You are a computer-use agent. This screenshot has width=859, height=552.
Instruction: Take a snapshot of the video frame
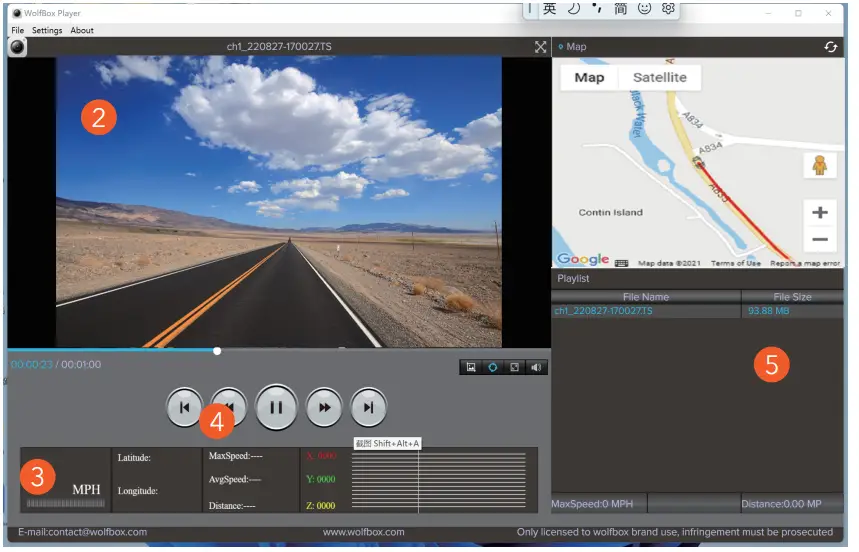tap(471, 367)
